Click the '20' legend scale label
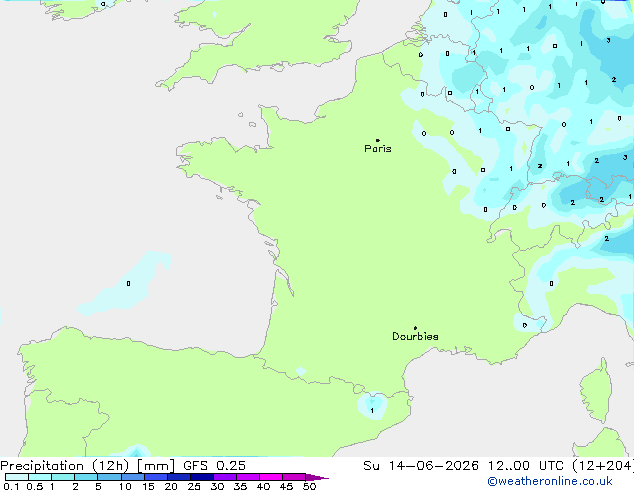This screenshot has width=634, height=490. (x=171, y=486)
